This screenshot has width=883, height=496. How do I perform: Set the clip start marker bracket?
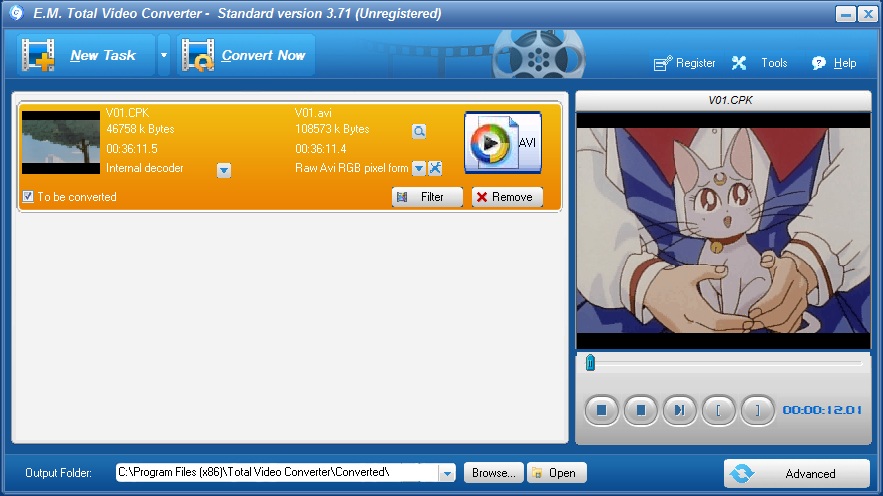[x=719, y=410]
